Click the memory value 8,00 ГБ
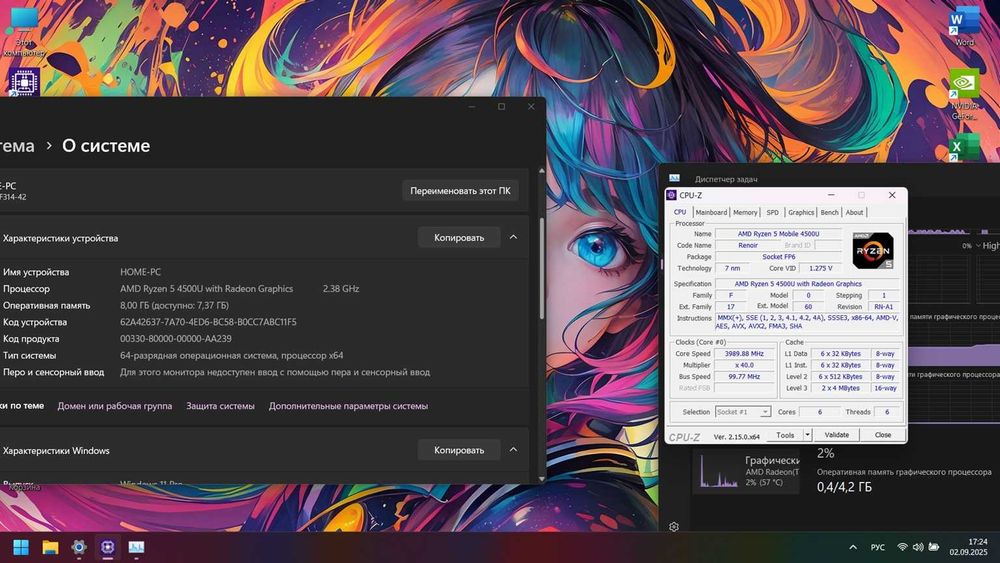 pyautogui.click(x=174, y=305)
